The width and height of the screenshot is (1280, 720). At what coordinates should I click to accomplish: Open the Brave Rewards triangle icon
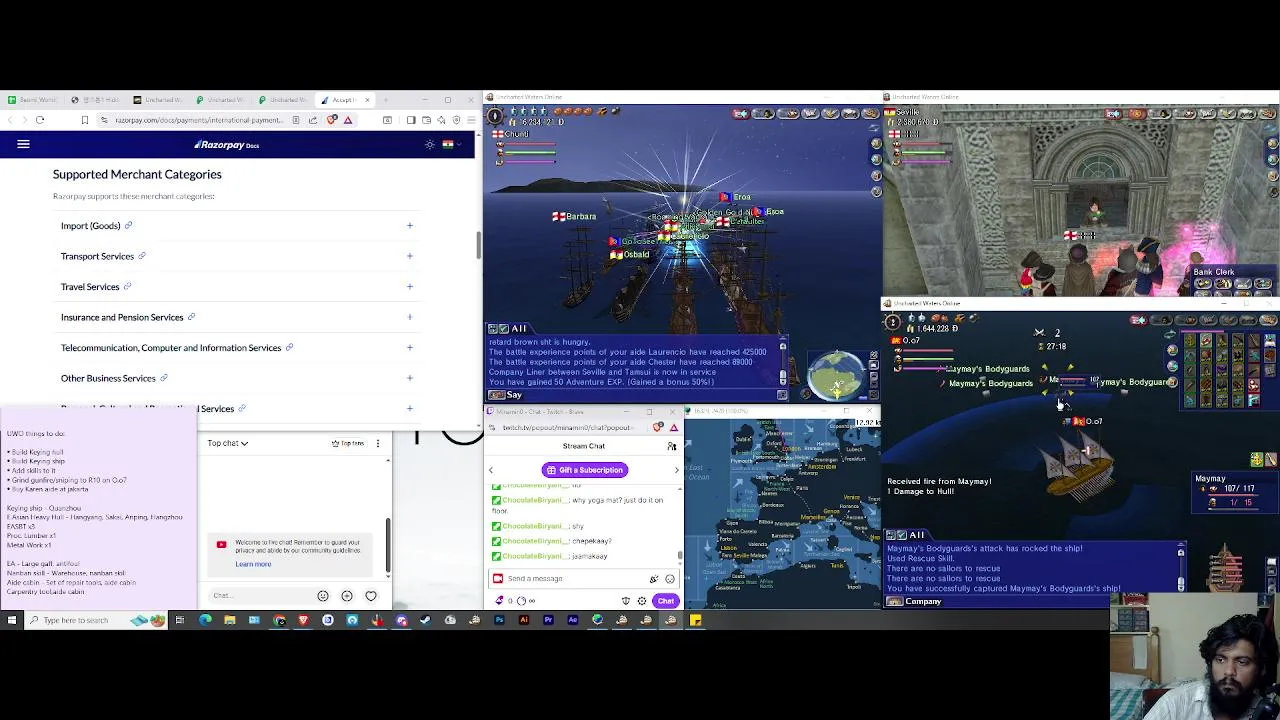point(348,120)
